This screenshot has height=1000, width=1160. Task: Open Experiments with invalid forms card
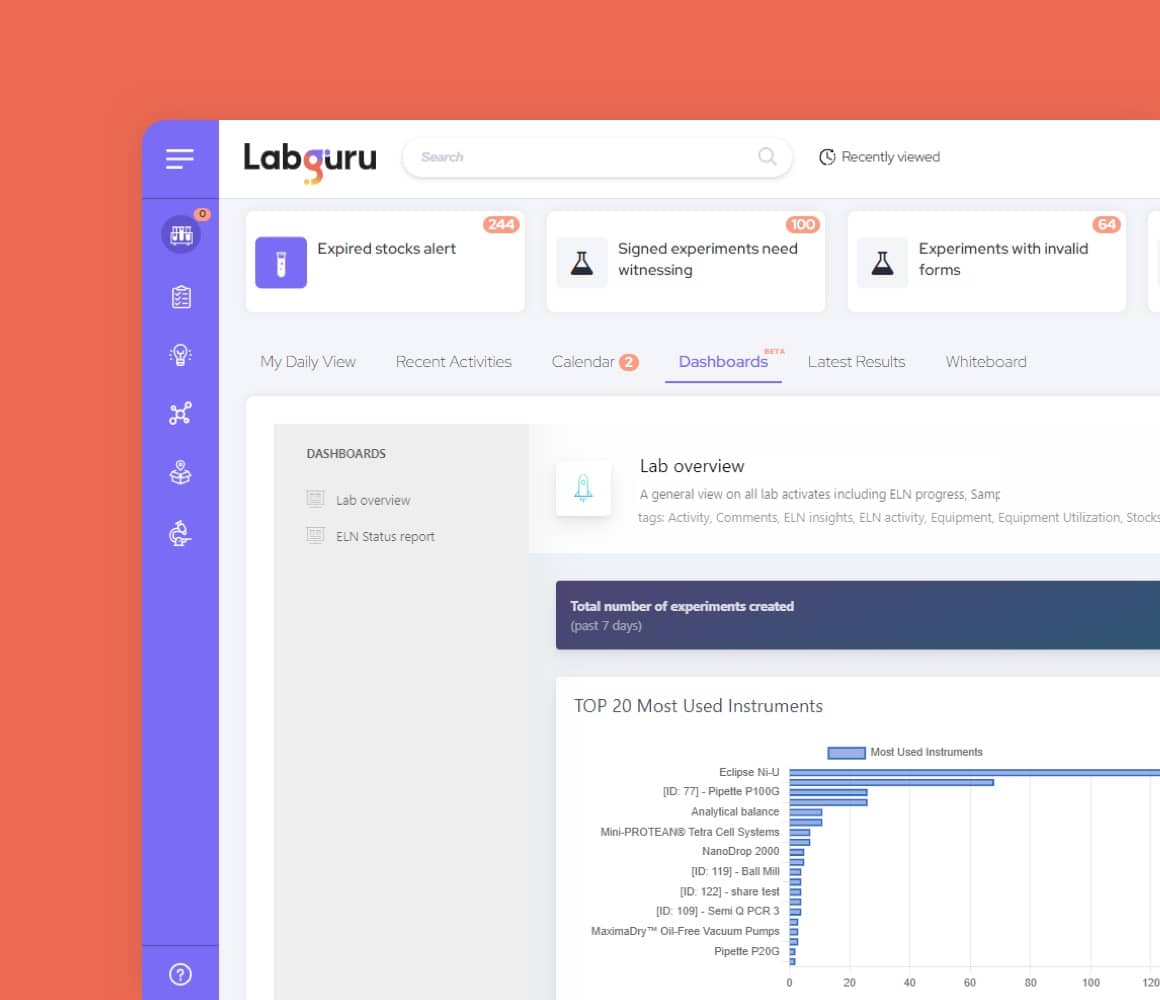pyautogui.click(x=987, y=261)
